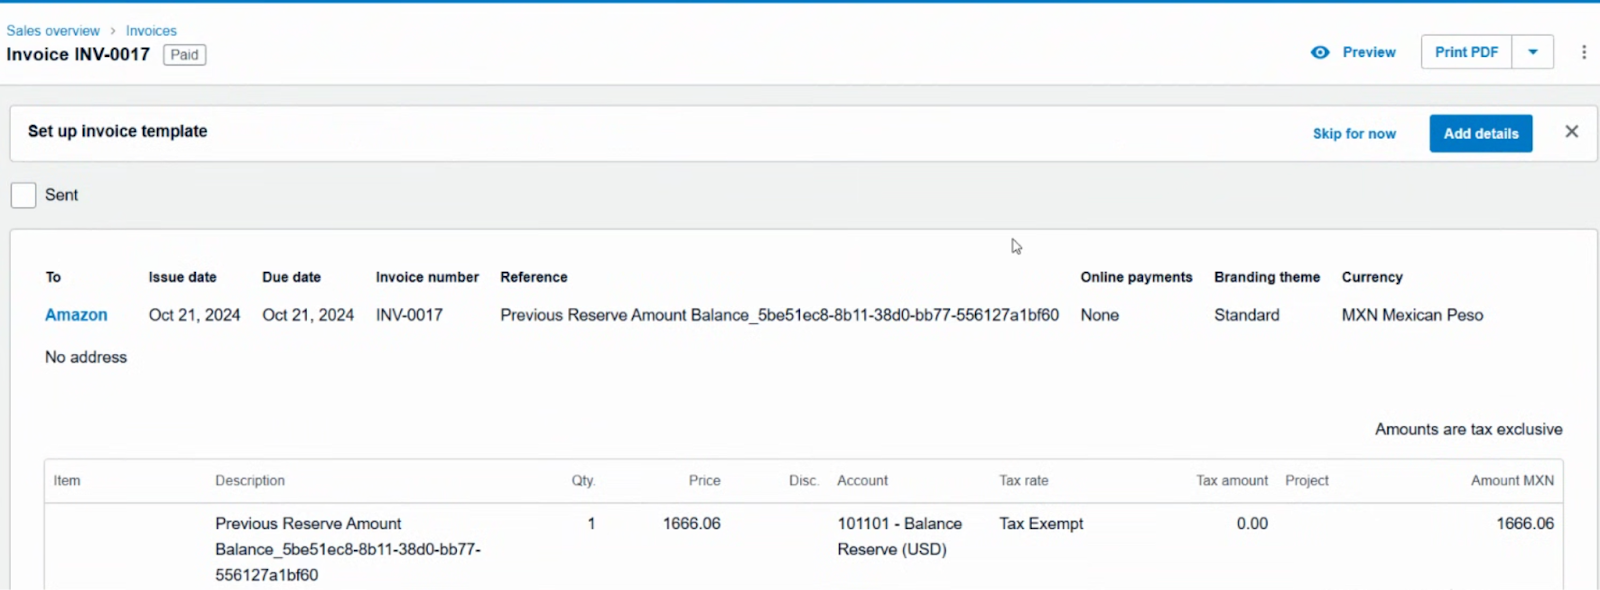Click the Issue date value Oct 21, 2024
Screen dimensions: 1600x590
pyautogui.click(x=194, y=315)
